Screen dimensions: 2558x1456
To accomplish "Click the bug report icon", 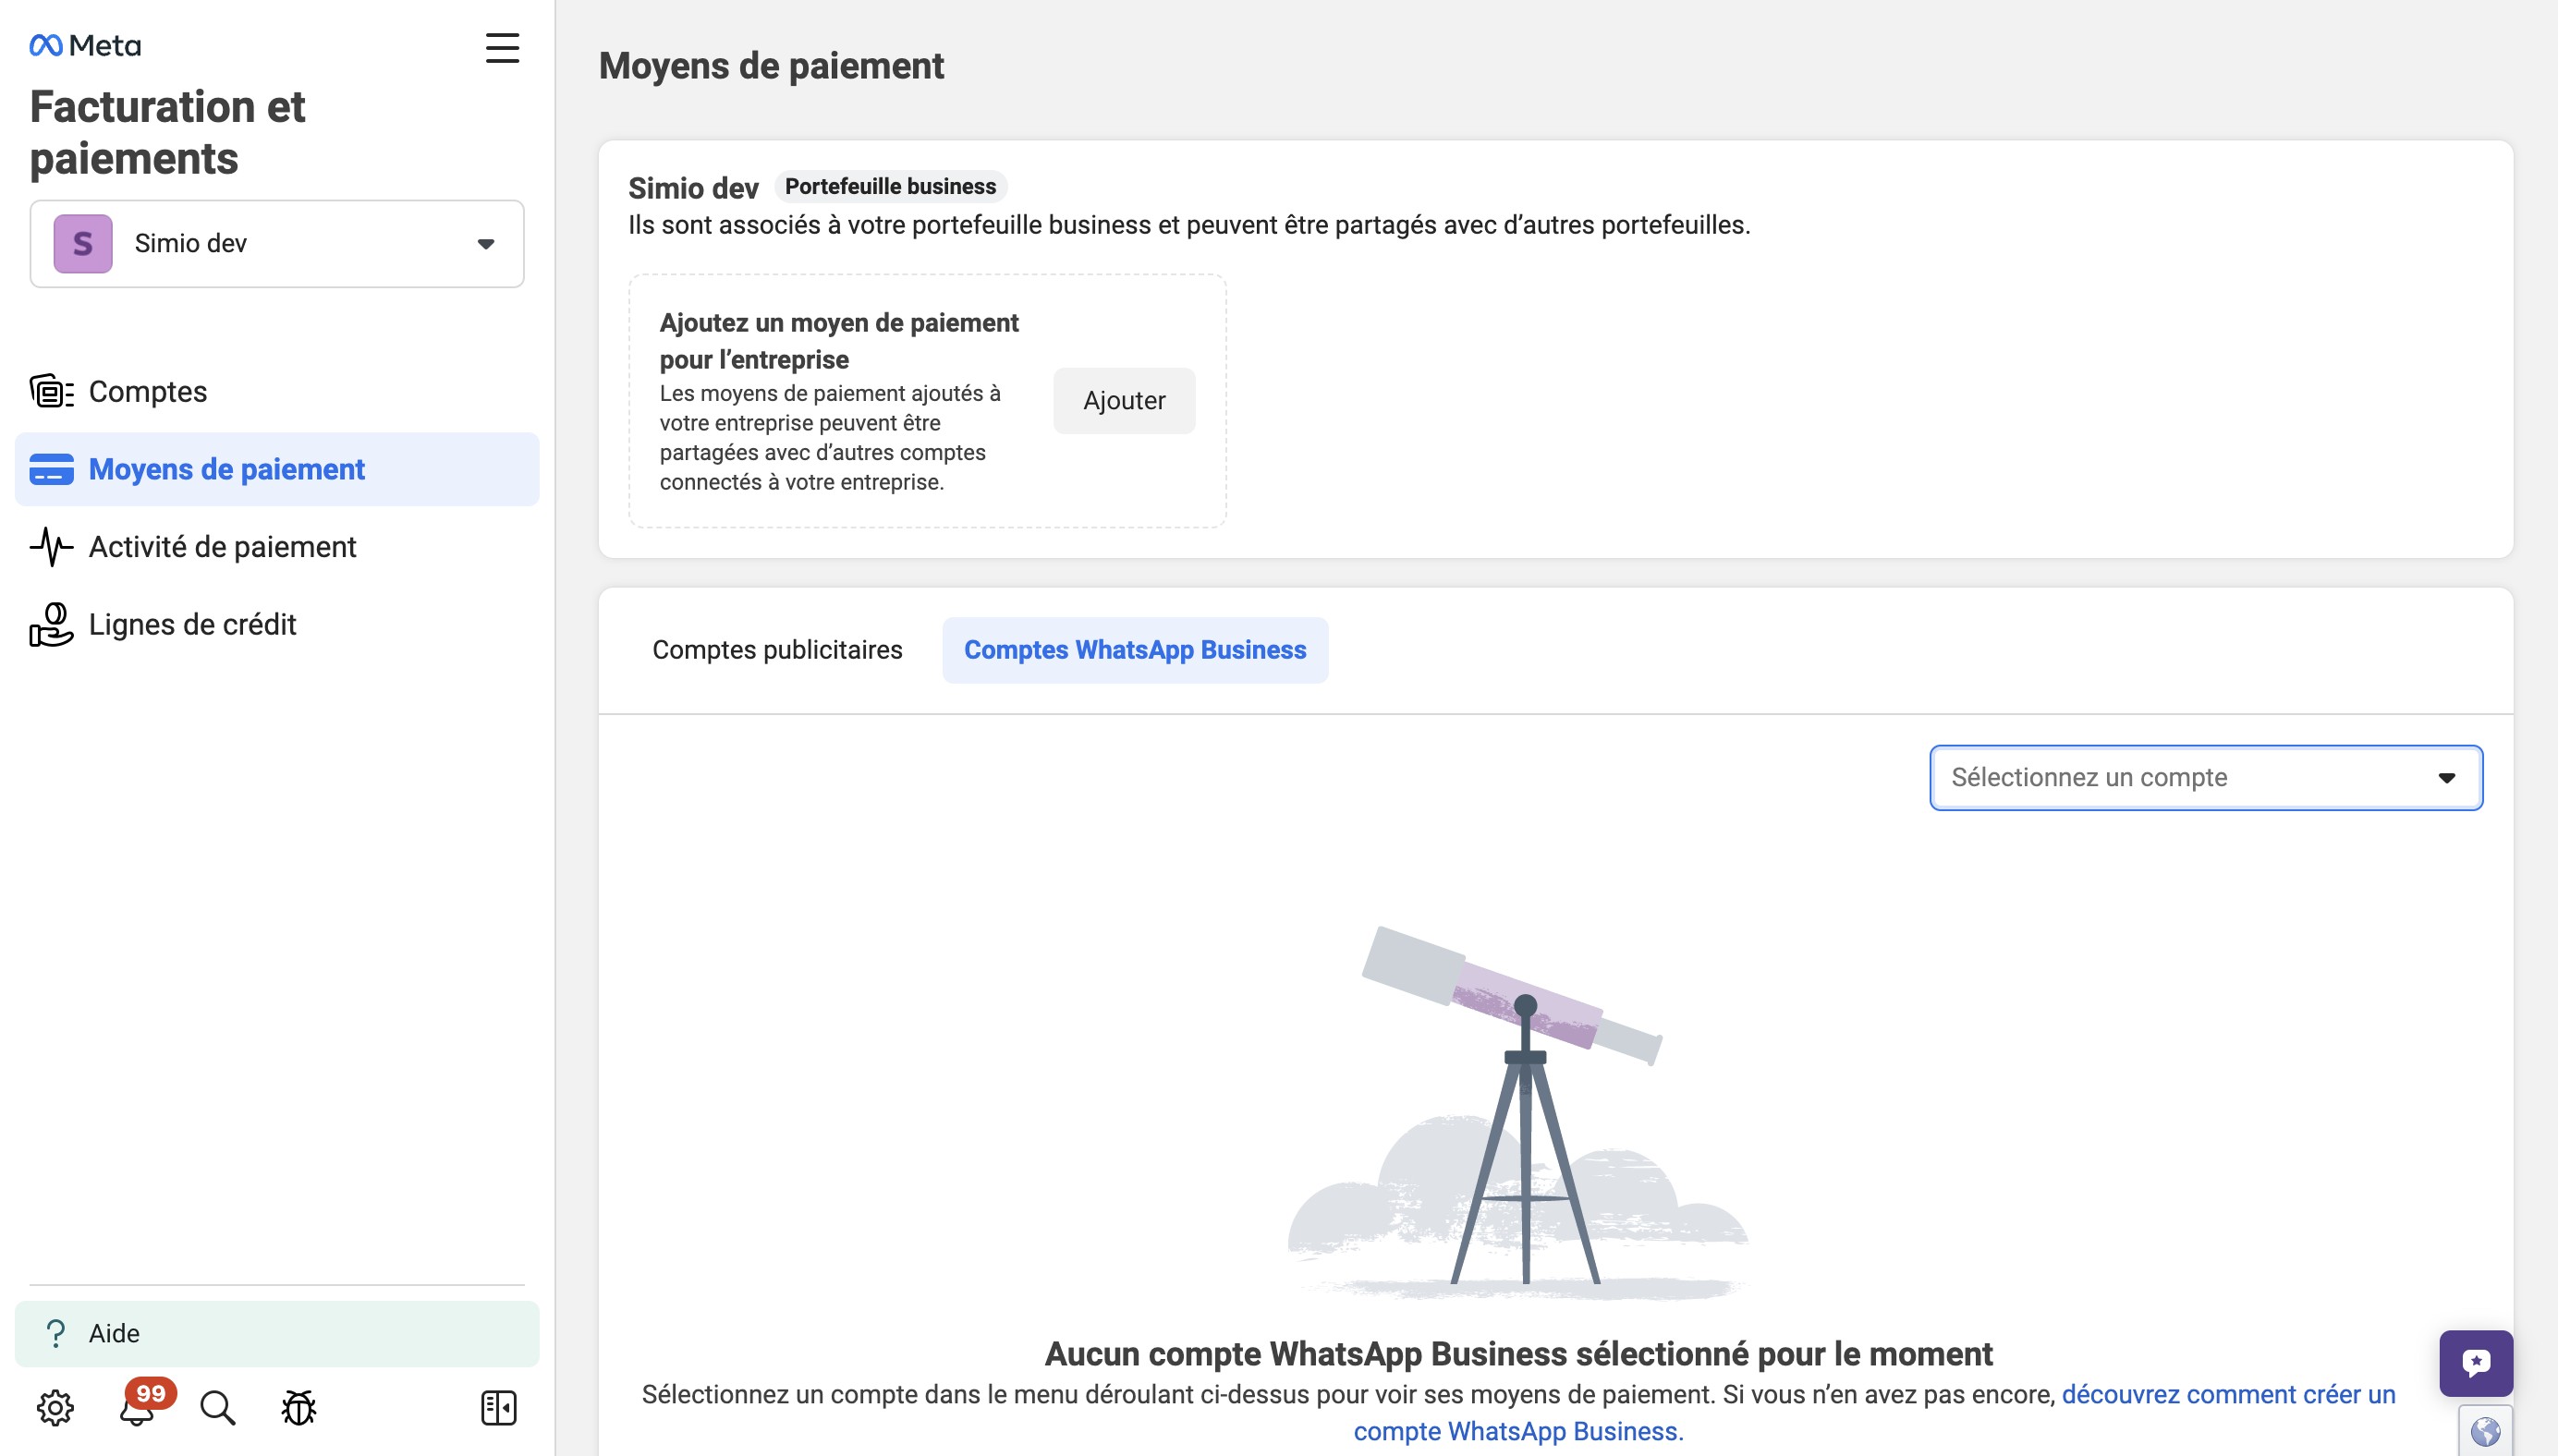I will (x=298, y=1407).
